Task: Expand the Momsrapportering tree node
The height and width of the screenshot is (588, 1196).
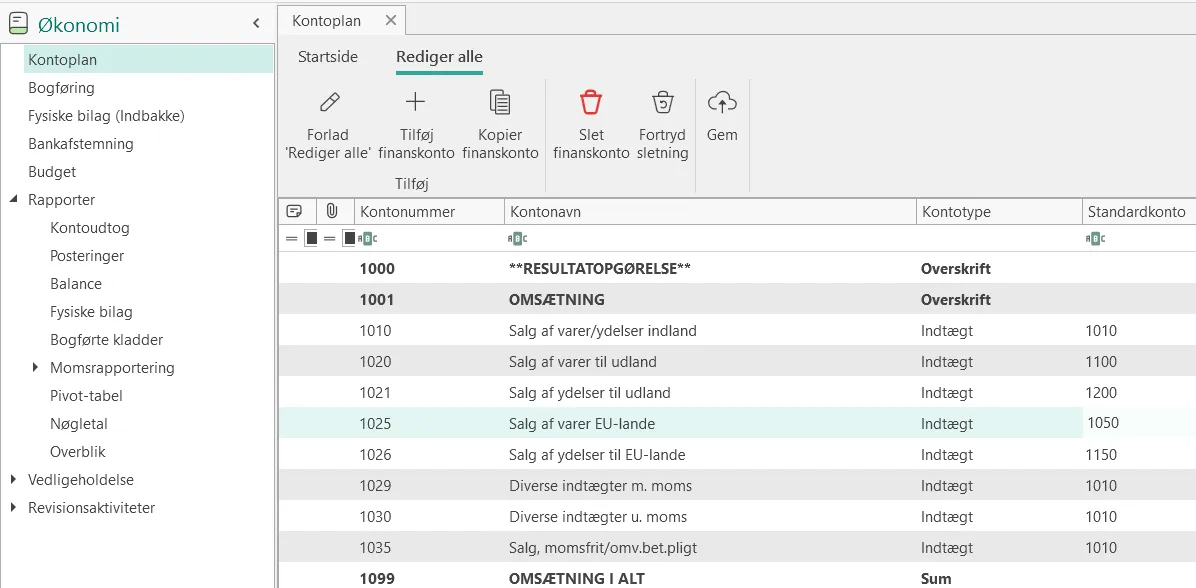Action: 36,368
